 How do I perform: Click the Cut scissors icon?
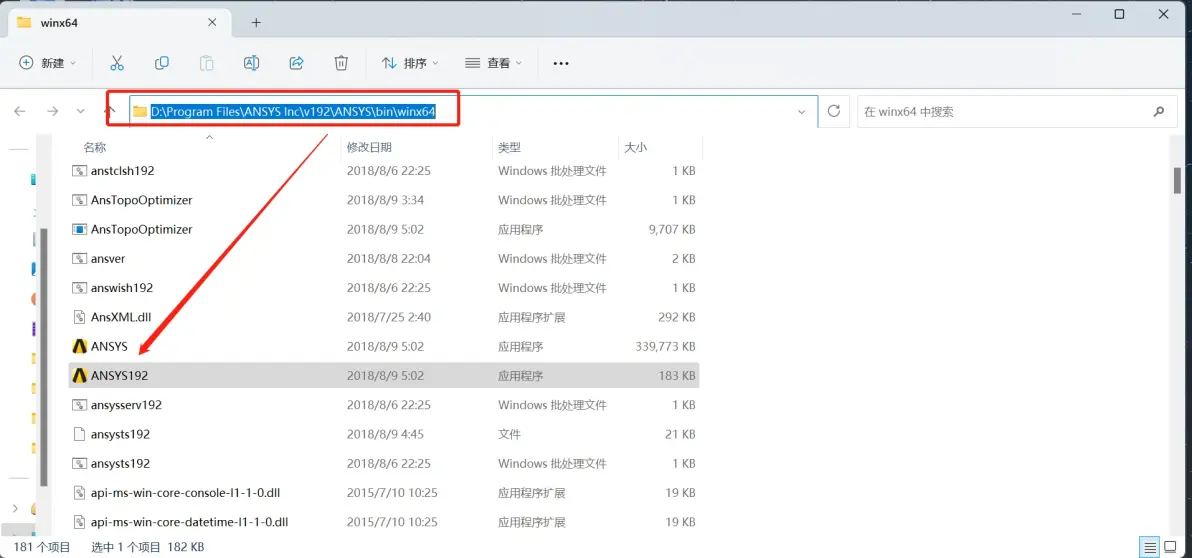(x=116, y=63)
